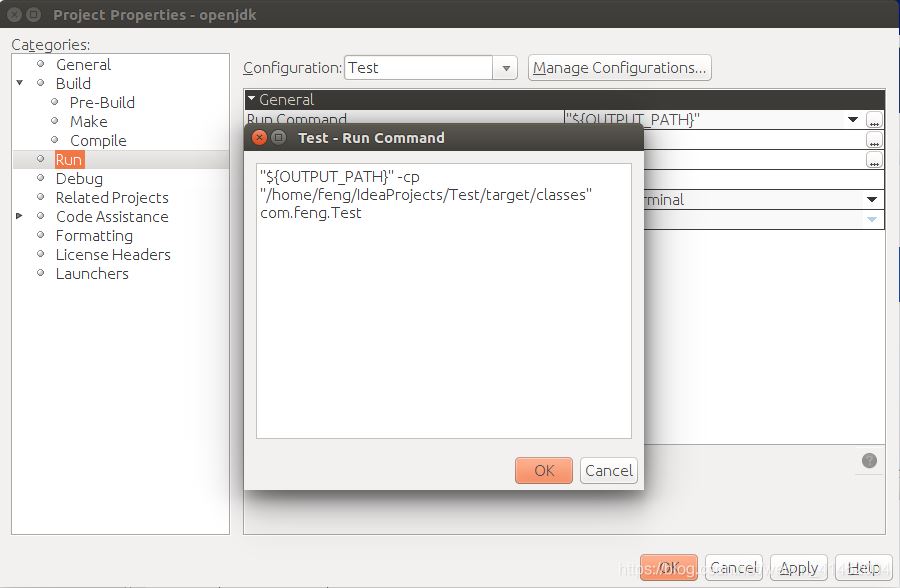
Task: Select the Formatting category
Action: [x=94, y=235]
